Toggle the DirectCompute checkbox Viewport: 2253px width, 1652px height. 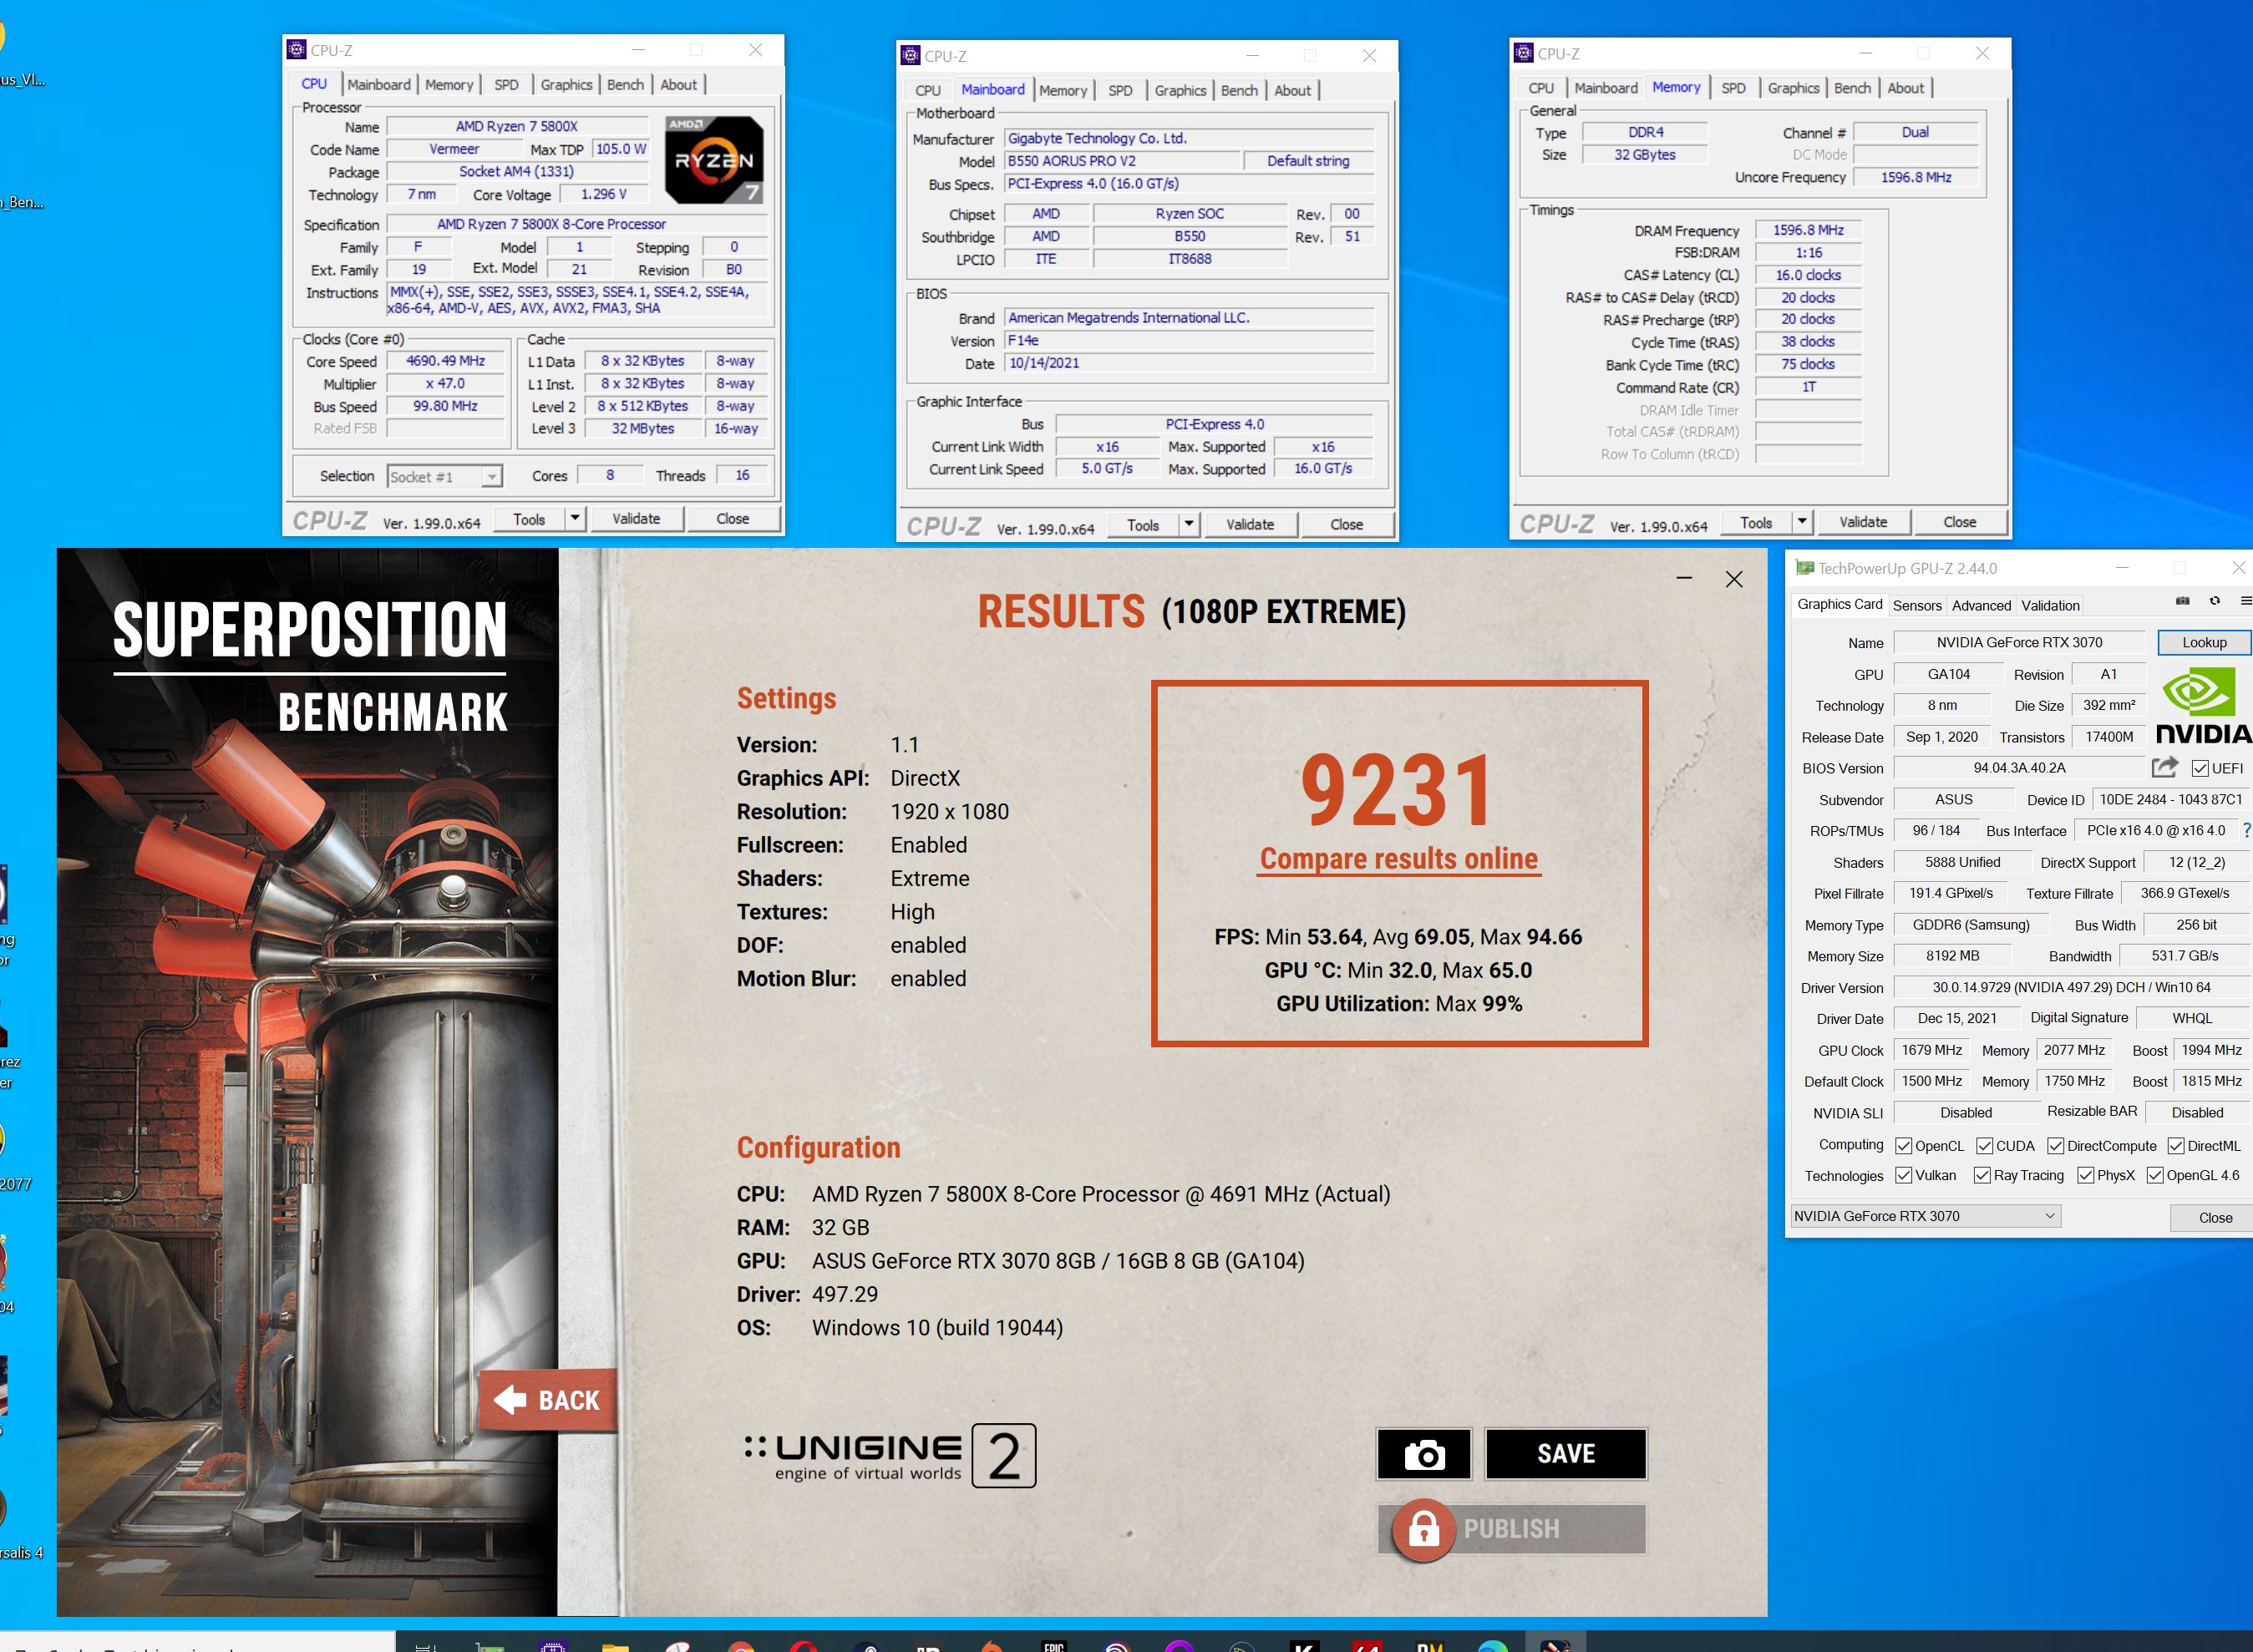click(x=2056, y=1146)
